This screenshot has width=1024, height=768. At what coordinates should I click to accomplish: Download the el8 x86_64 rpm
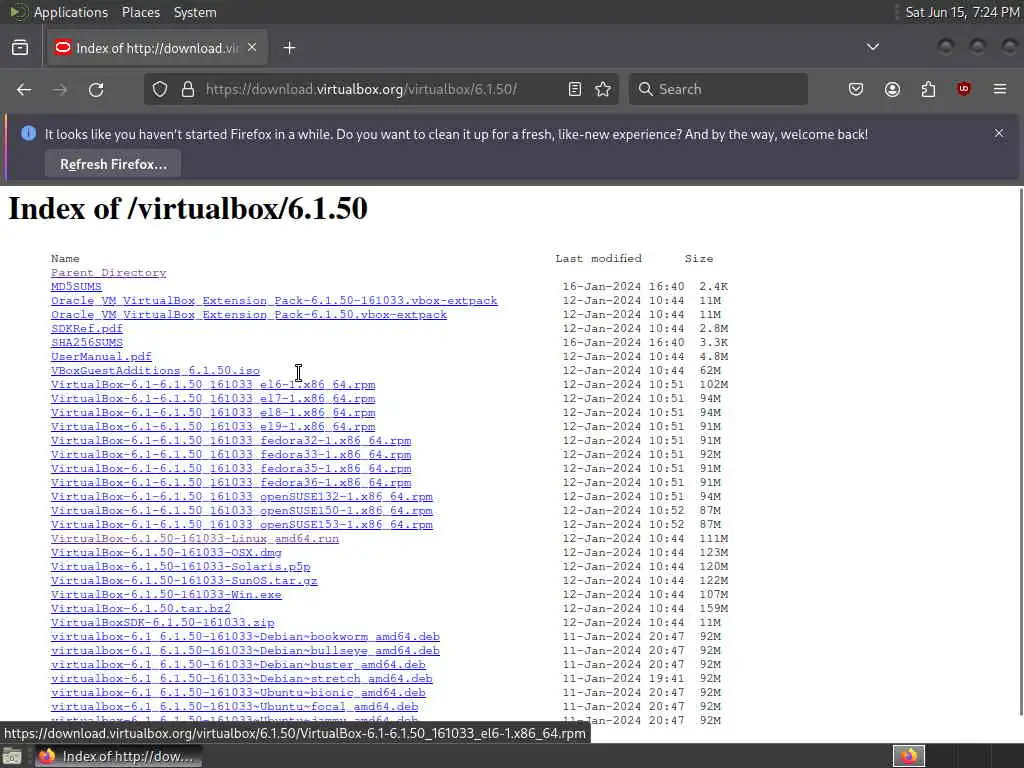point(213,412)
